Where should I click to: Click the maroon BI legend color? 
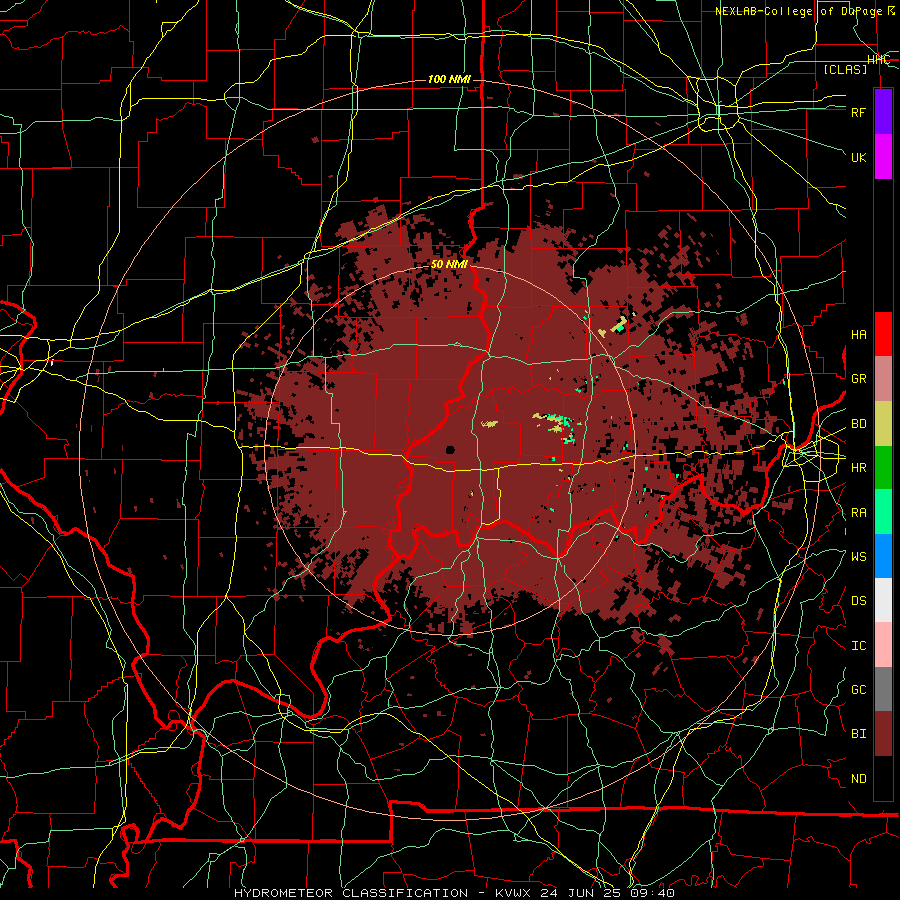883,734
